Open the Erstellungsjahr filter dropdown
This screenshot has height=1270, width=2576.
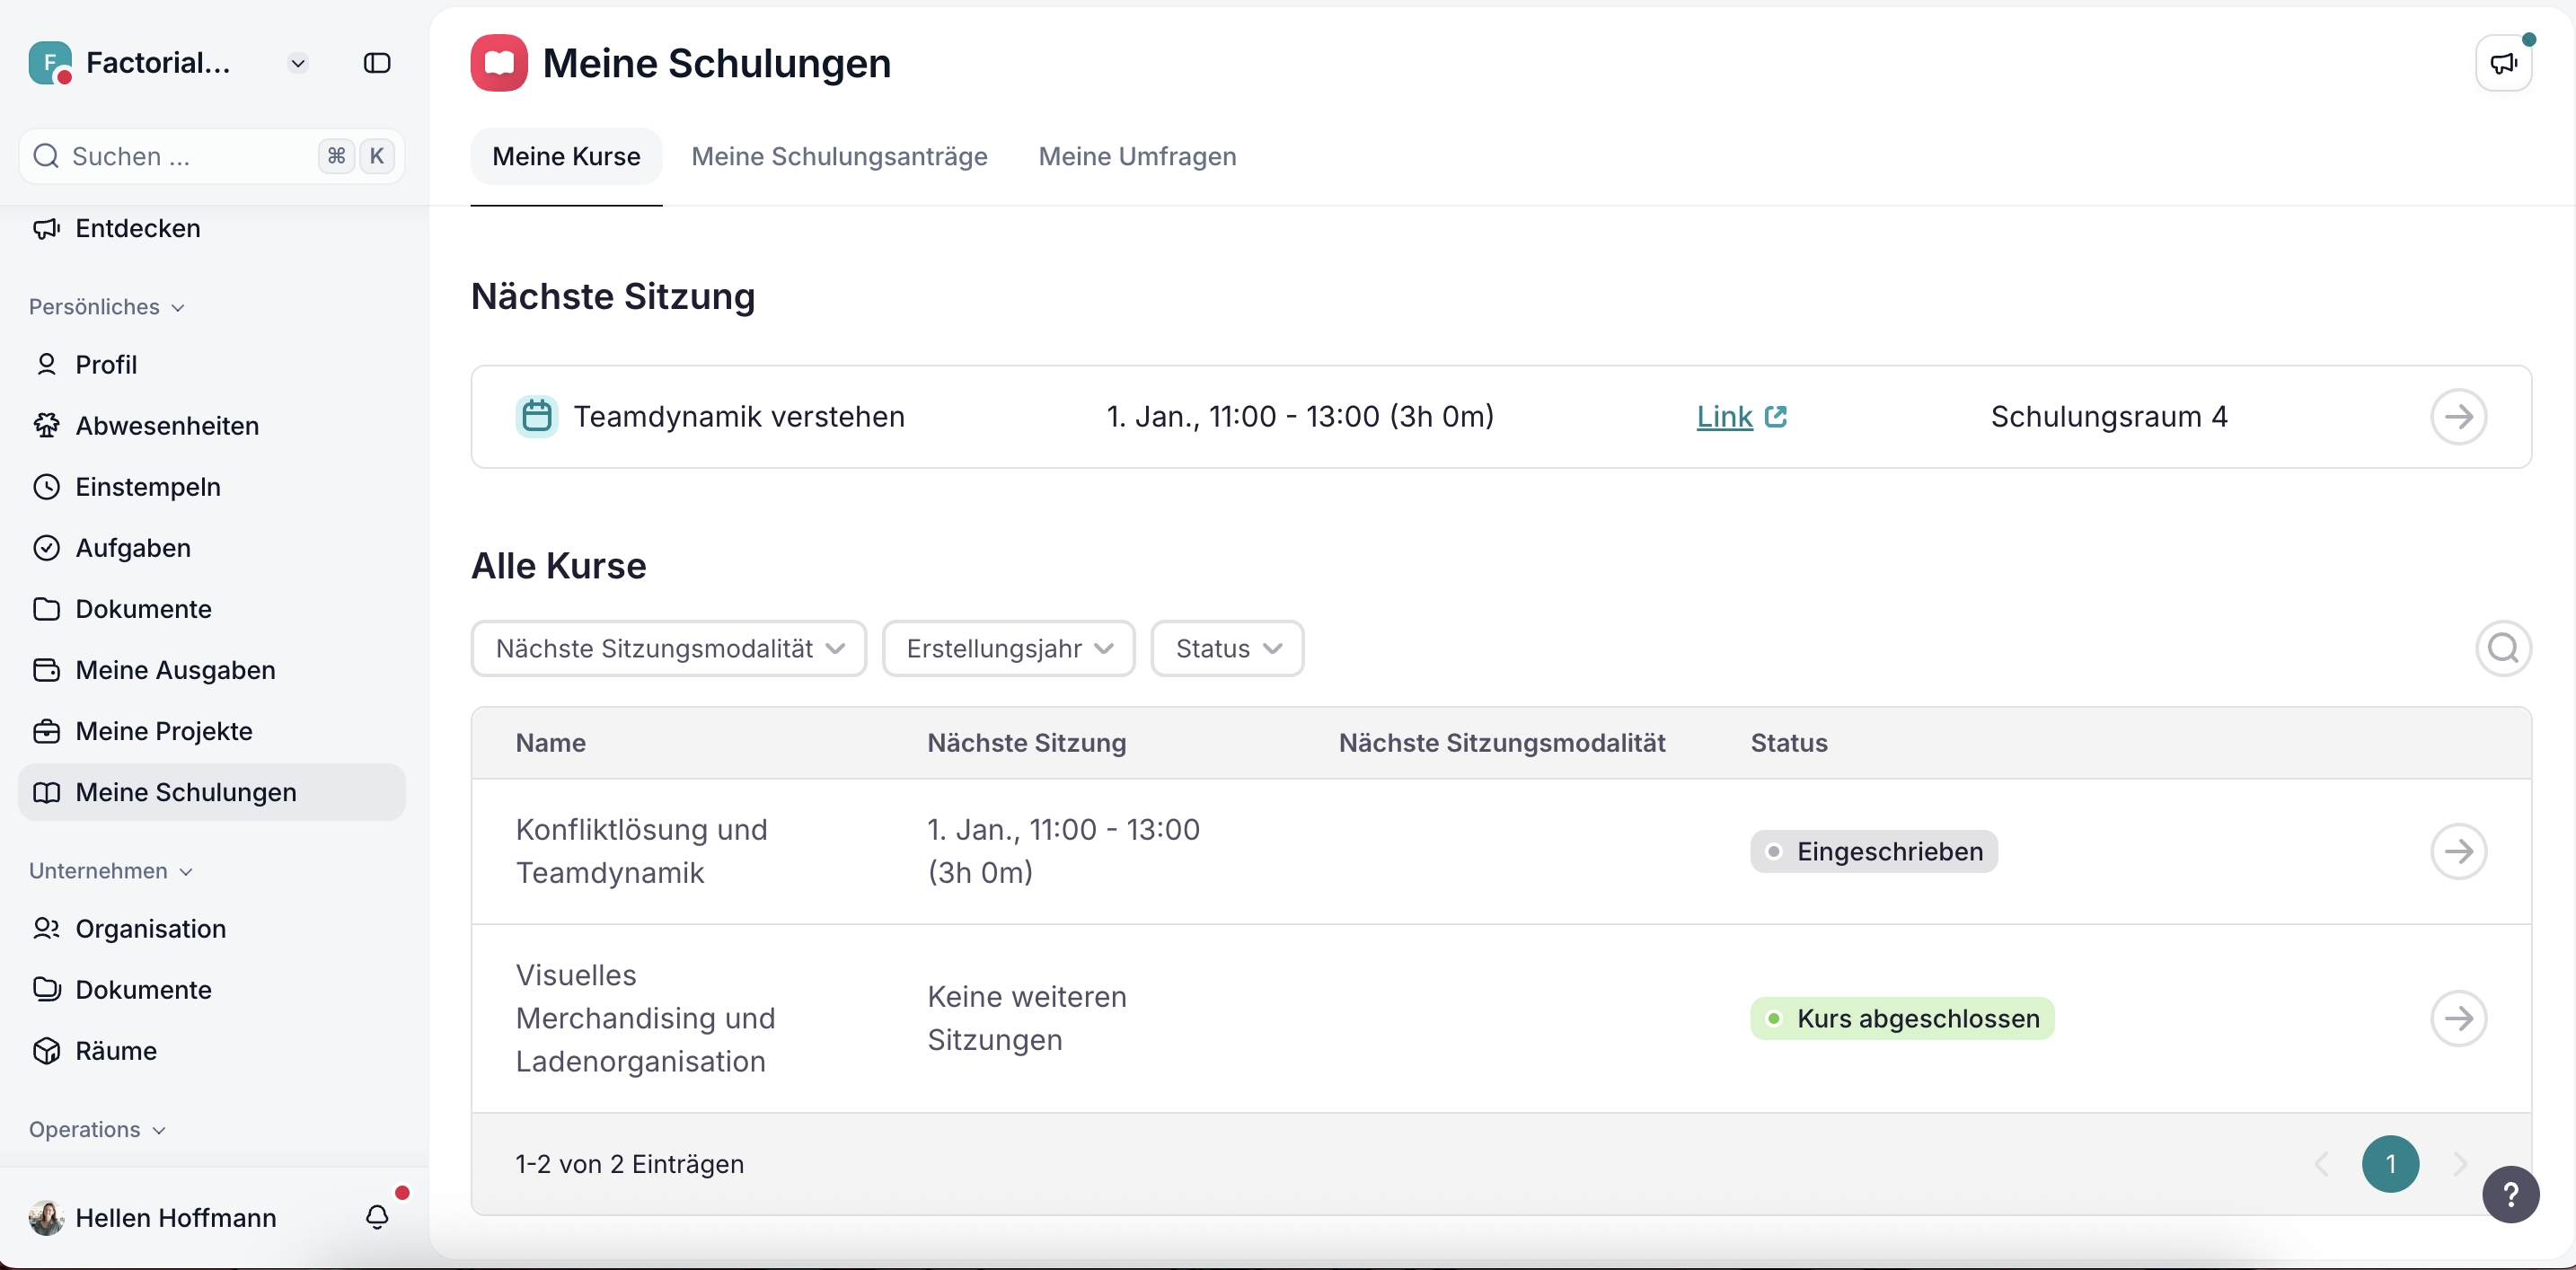pyautogui.click(x=1008, y=648)
